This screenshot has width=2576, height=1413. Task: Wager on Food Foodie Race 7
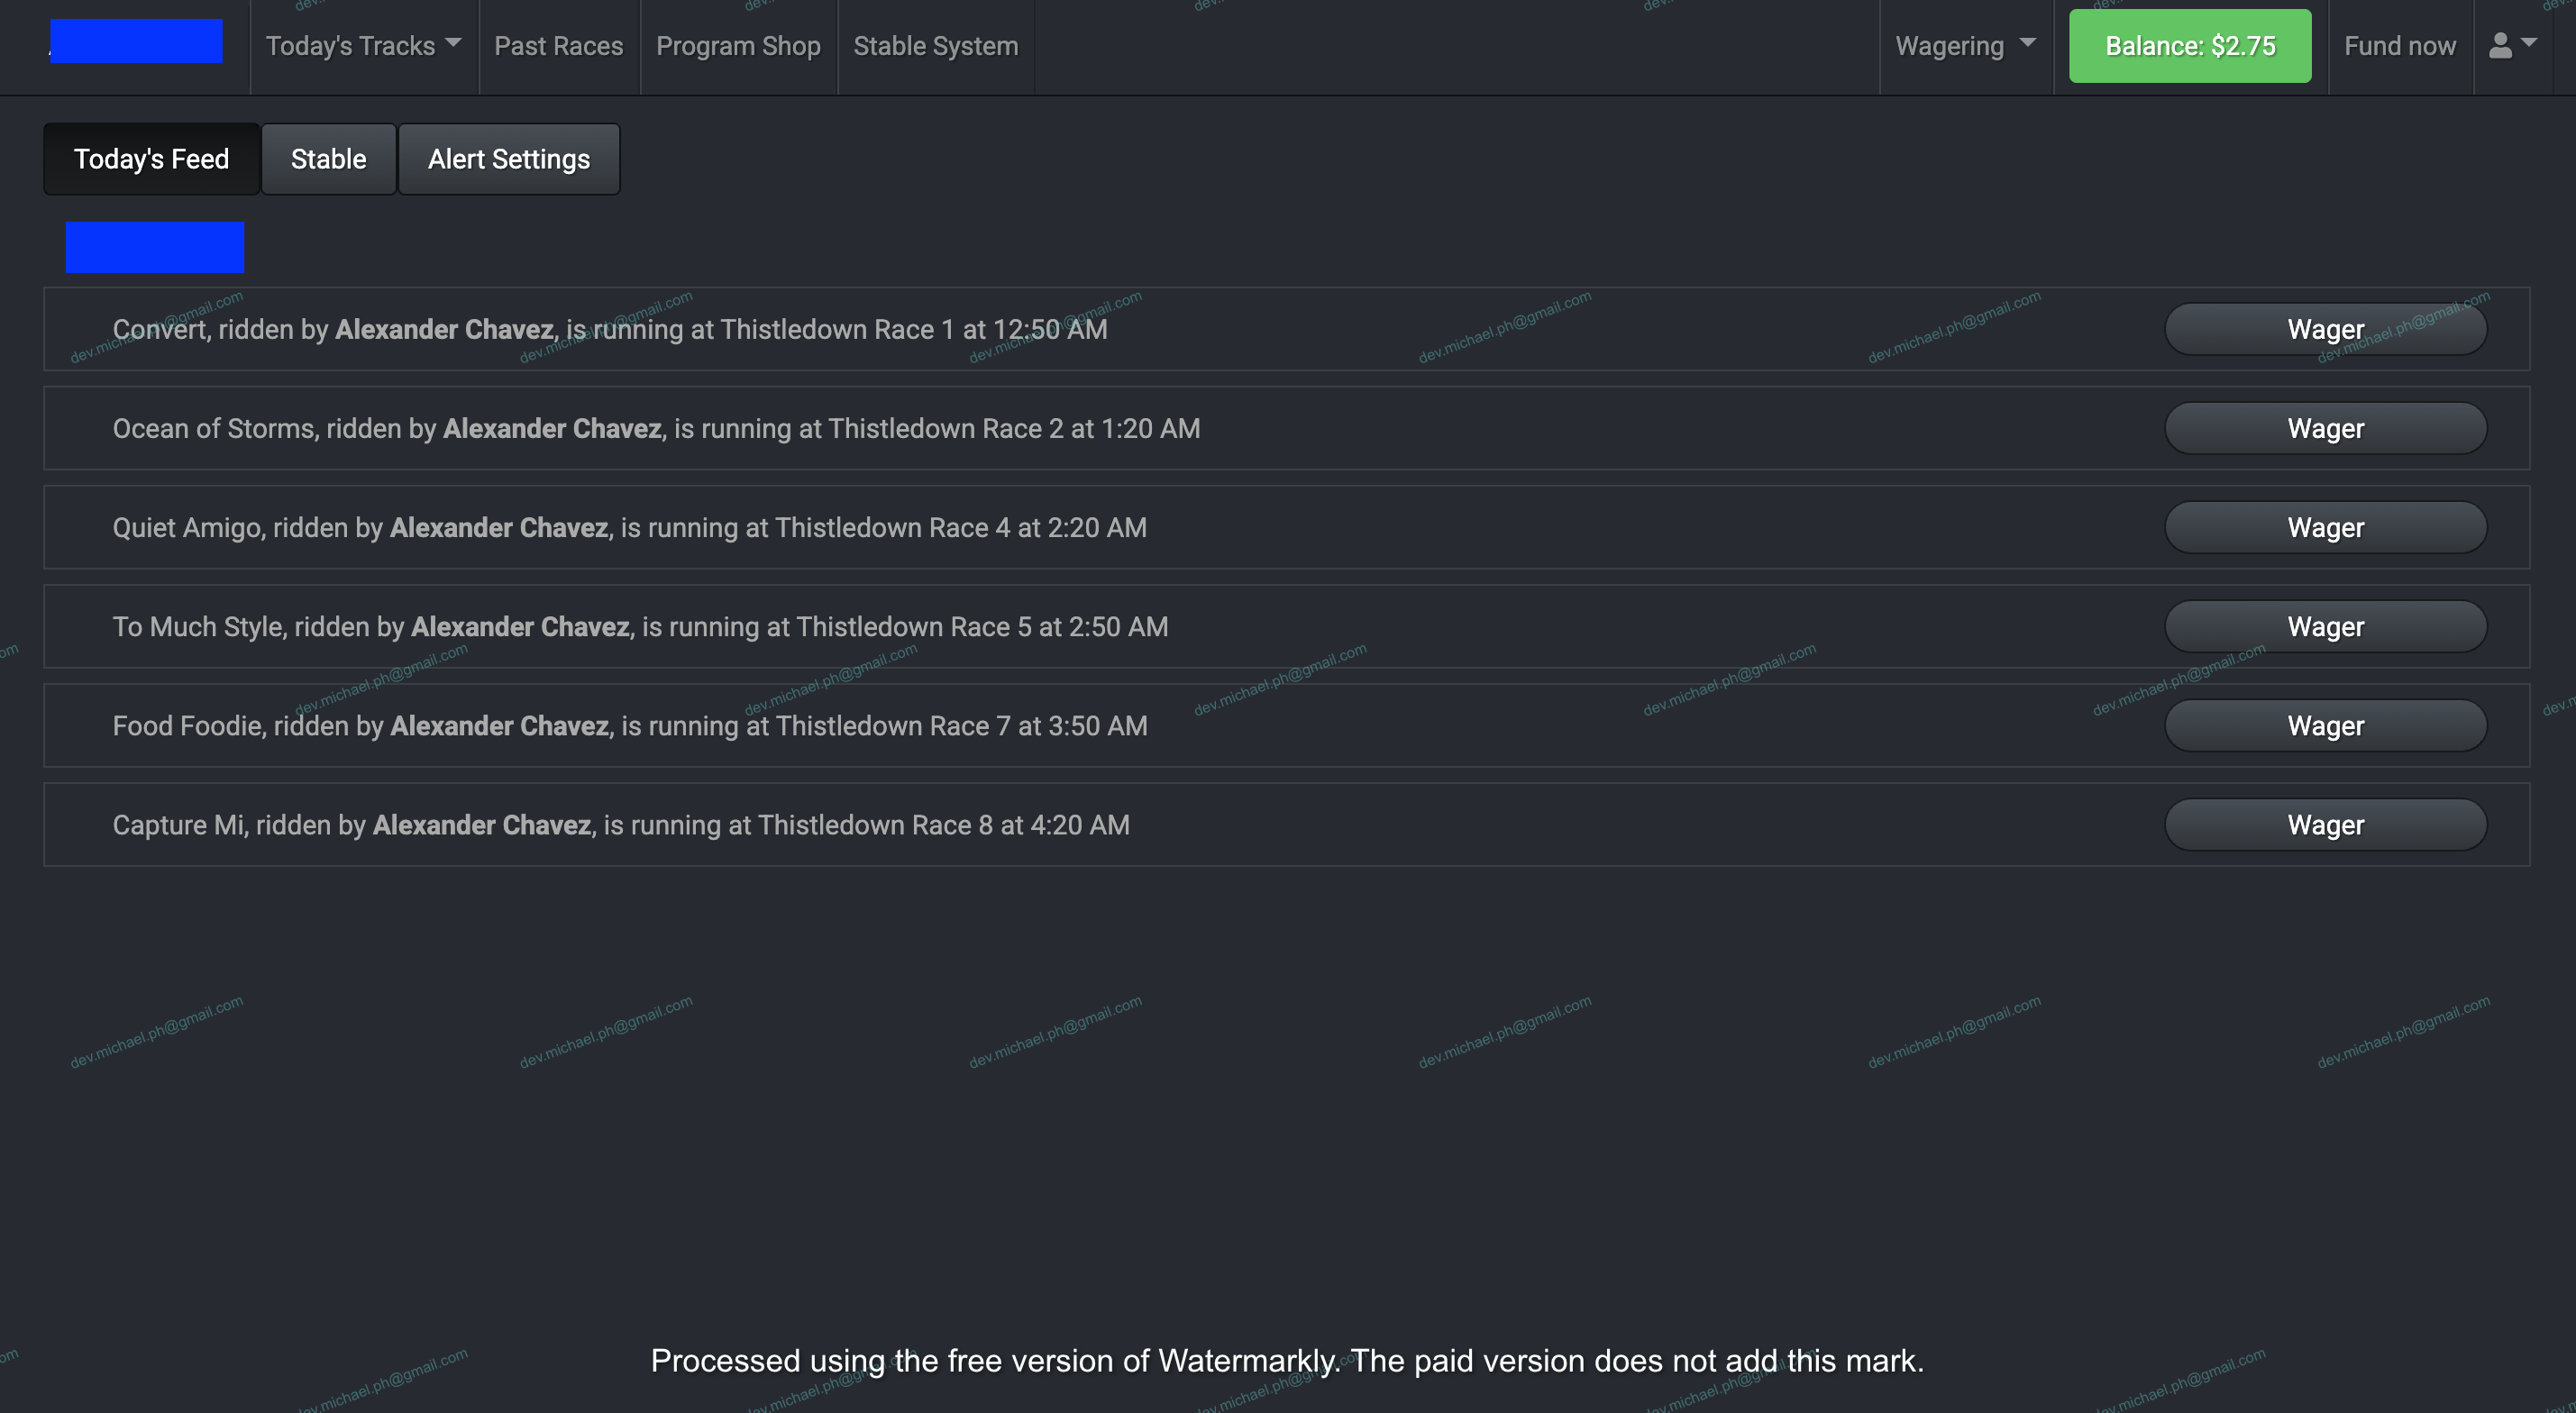[x=2325, y=725]
